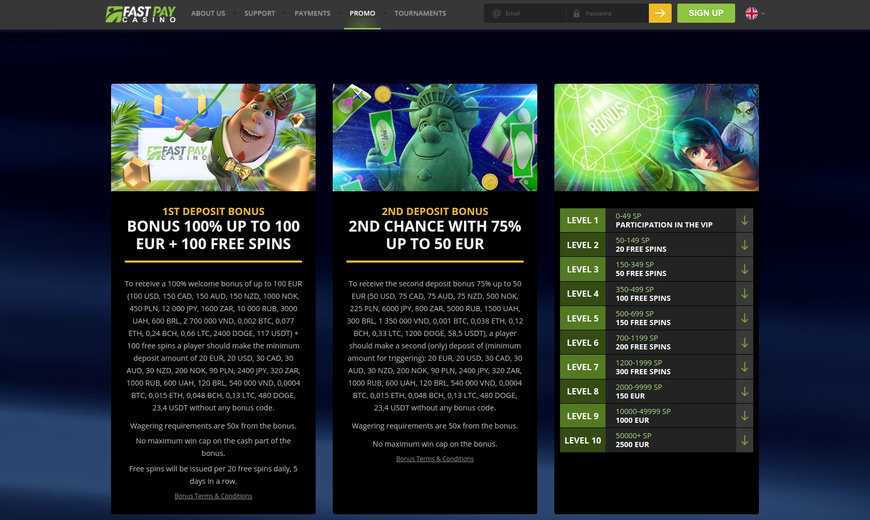The width and height of the screenshot is (870, 520).
Task: Click the 1st deposit bonus leprechaun image
Action: [213, 138]
